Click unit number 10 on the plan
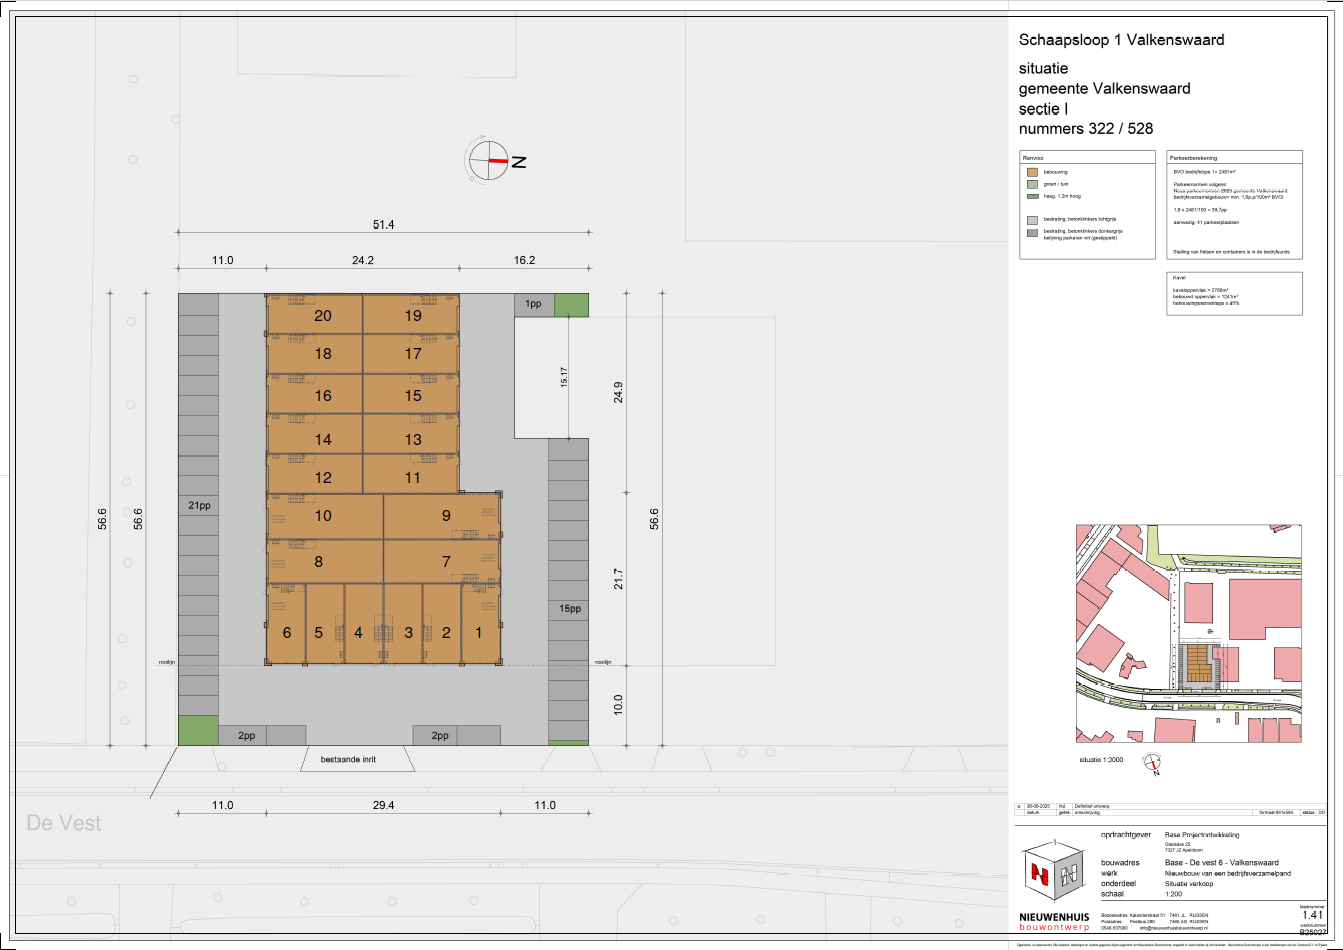Viewport: 1343px width, 950px height. (322, 516)
